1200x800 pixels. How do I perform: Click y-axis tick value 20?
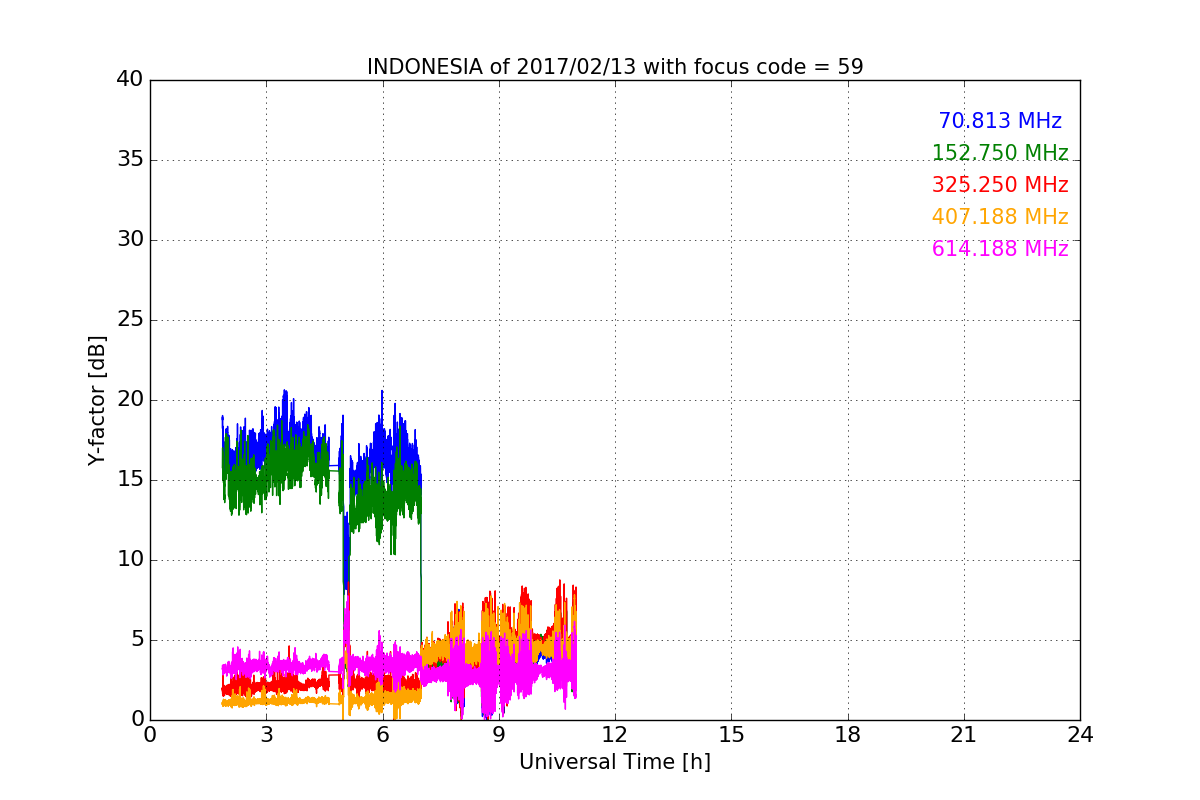pyautogui.click(x=129, y=400)
